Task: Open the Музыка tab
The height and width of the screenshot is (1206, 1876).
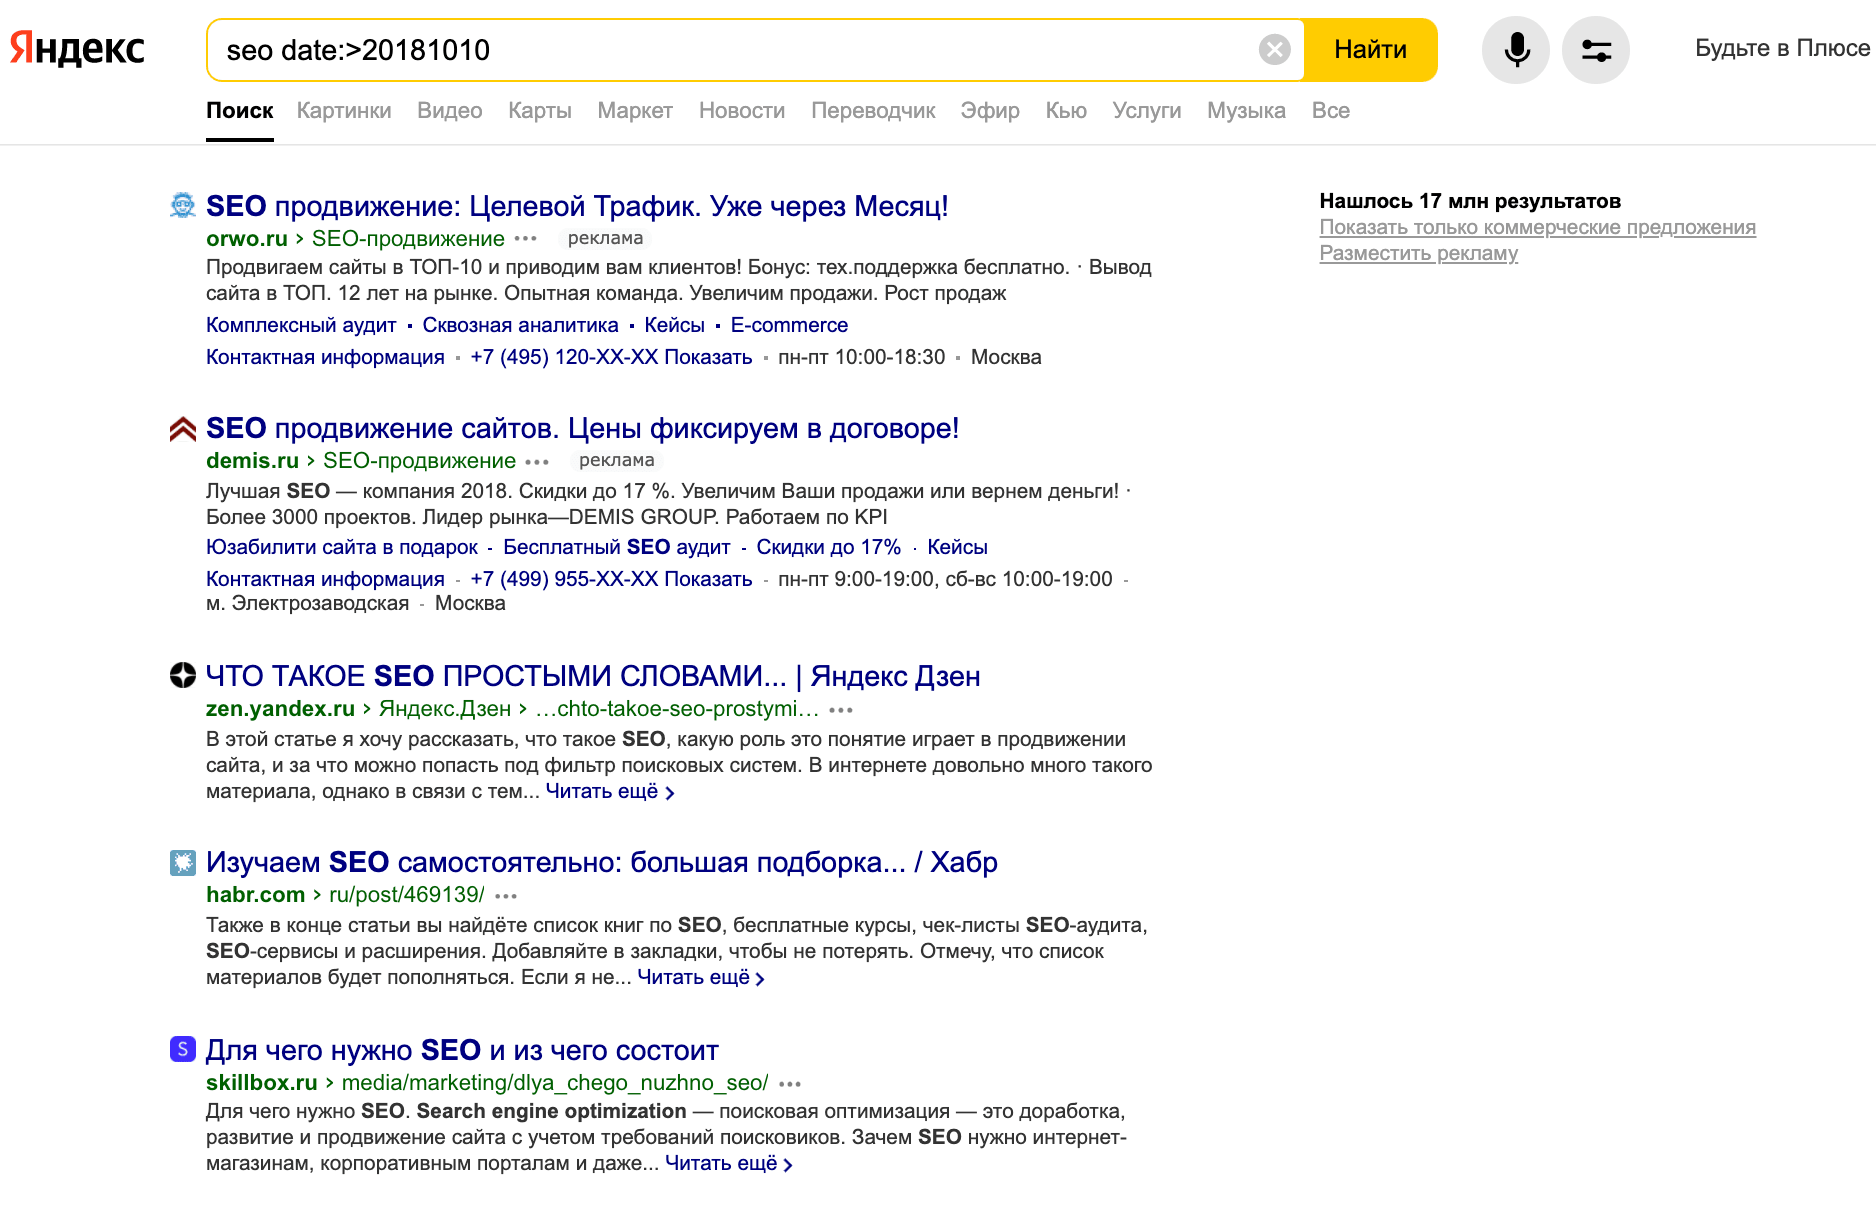Action: coord(1246,111)
